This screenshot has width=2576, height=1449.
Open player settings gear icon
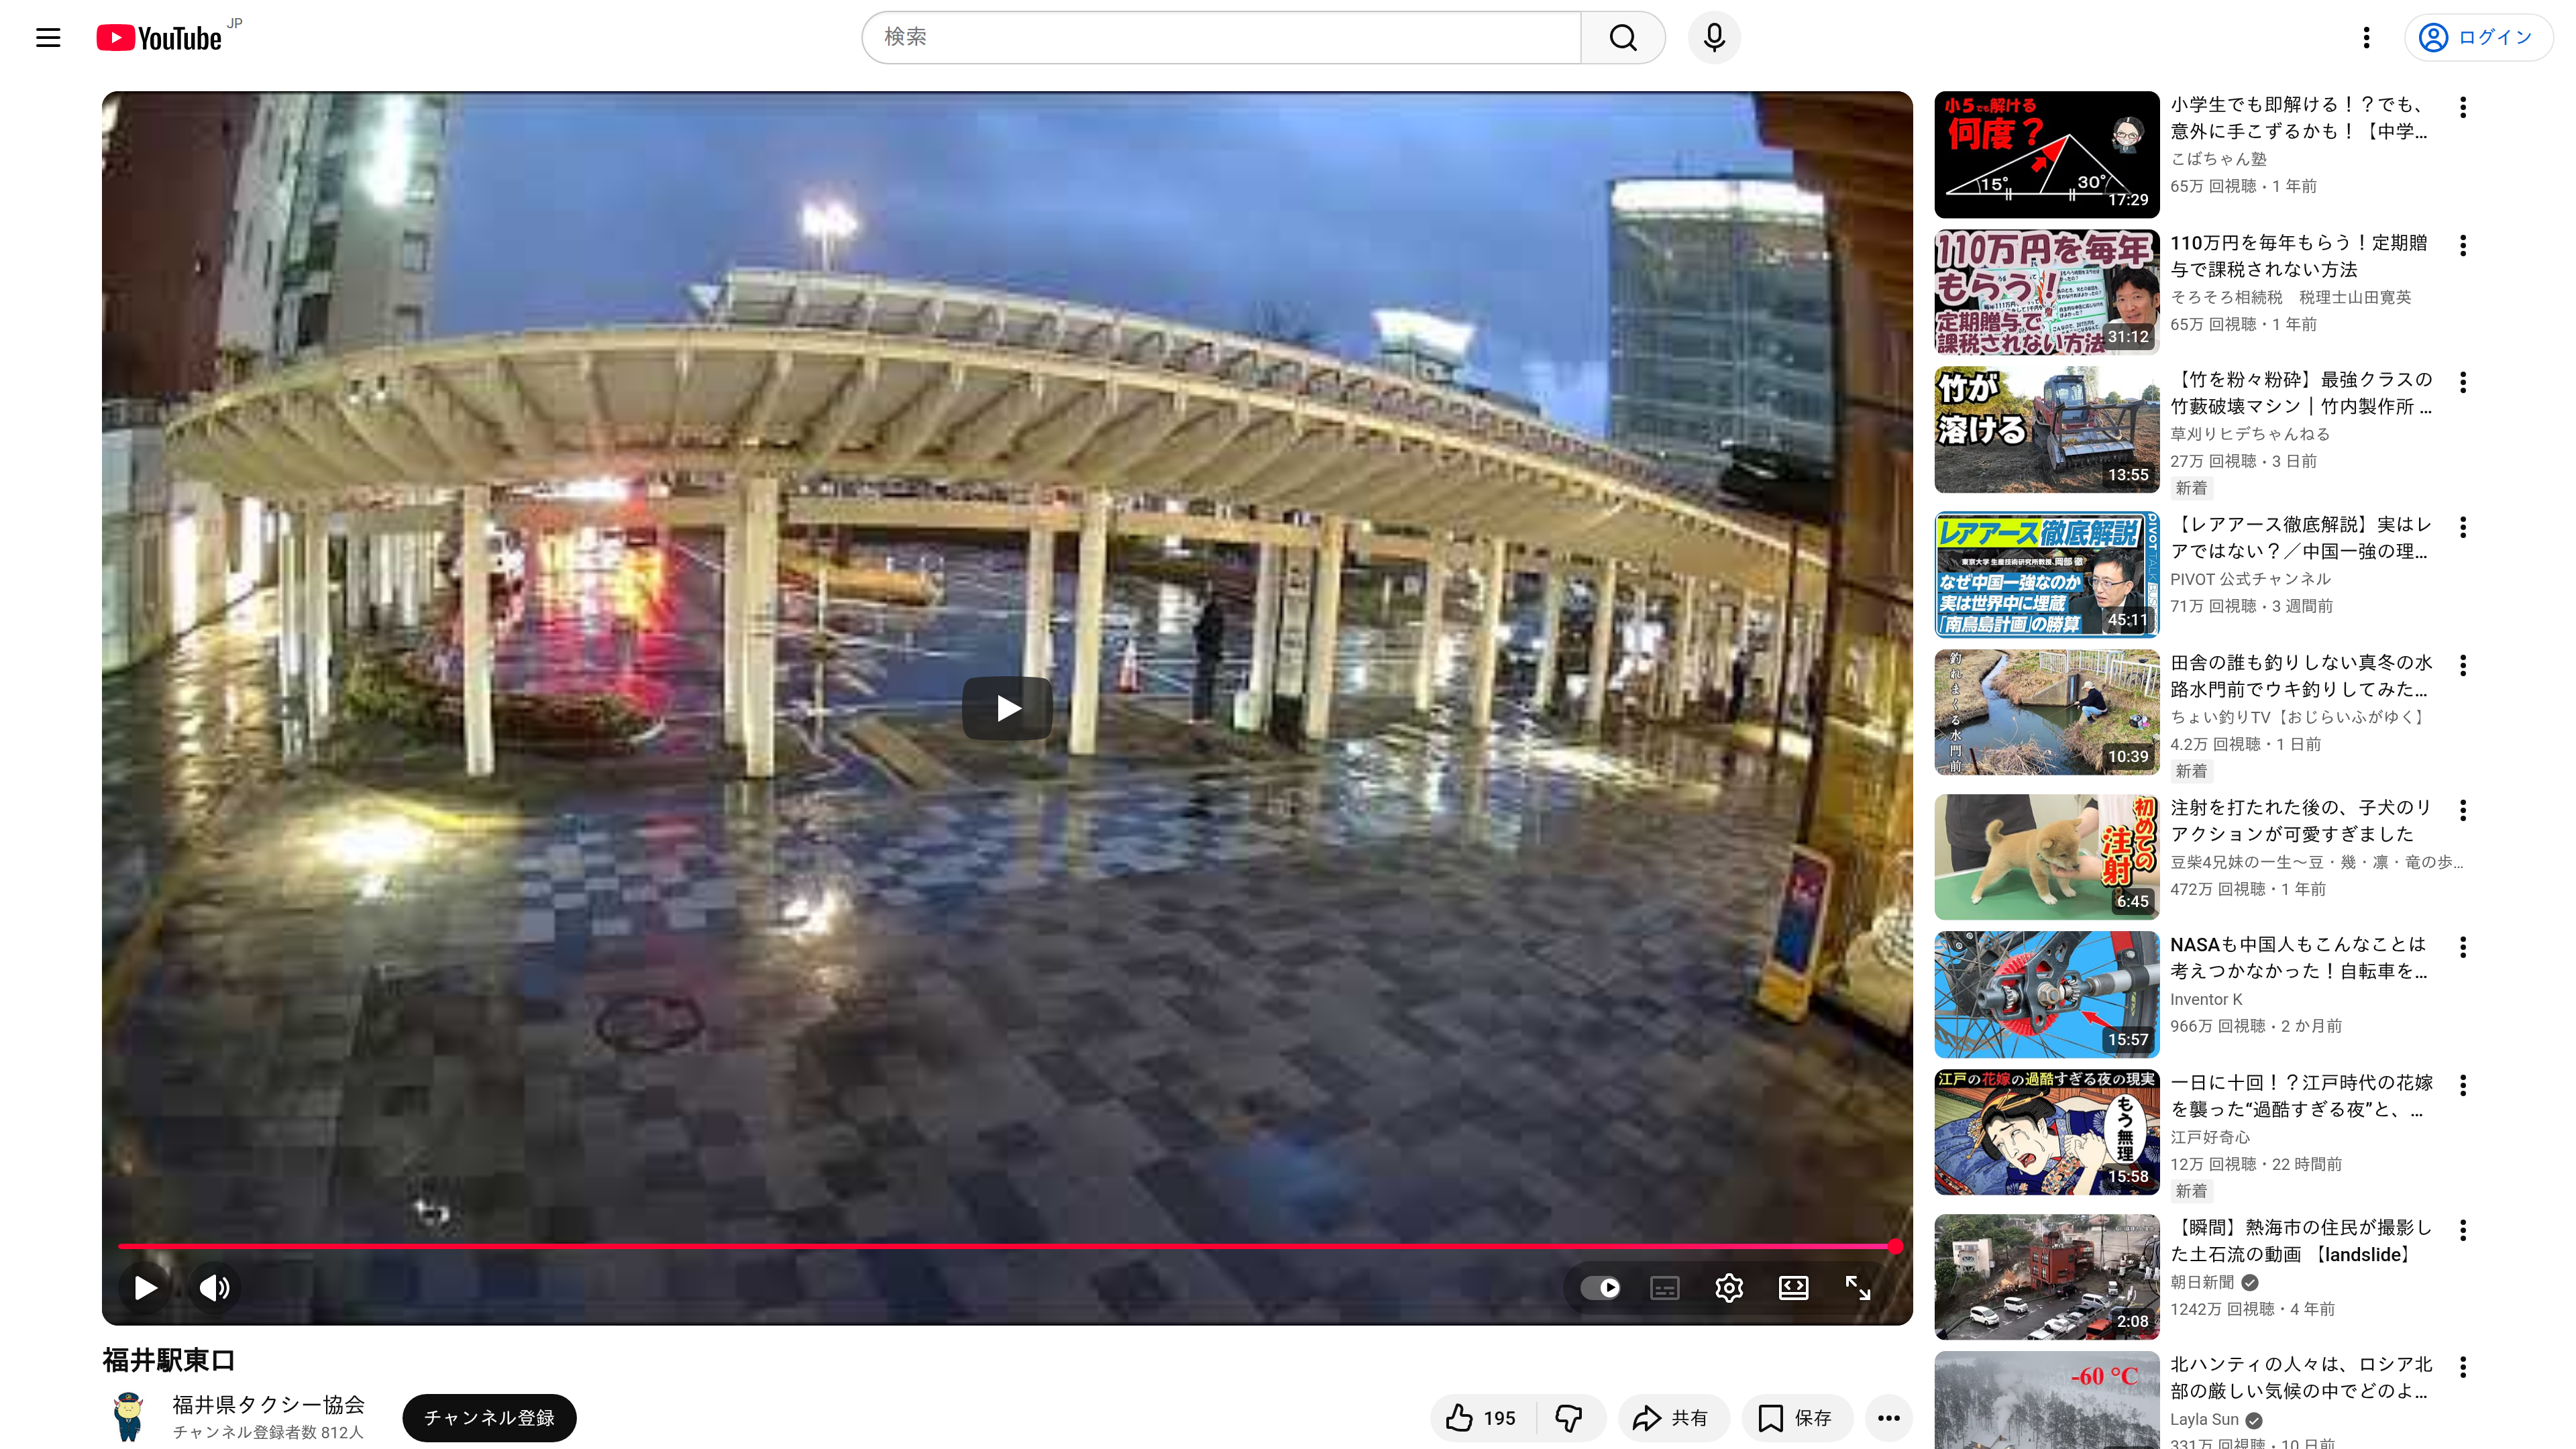point(1729,1288)
